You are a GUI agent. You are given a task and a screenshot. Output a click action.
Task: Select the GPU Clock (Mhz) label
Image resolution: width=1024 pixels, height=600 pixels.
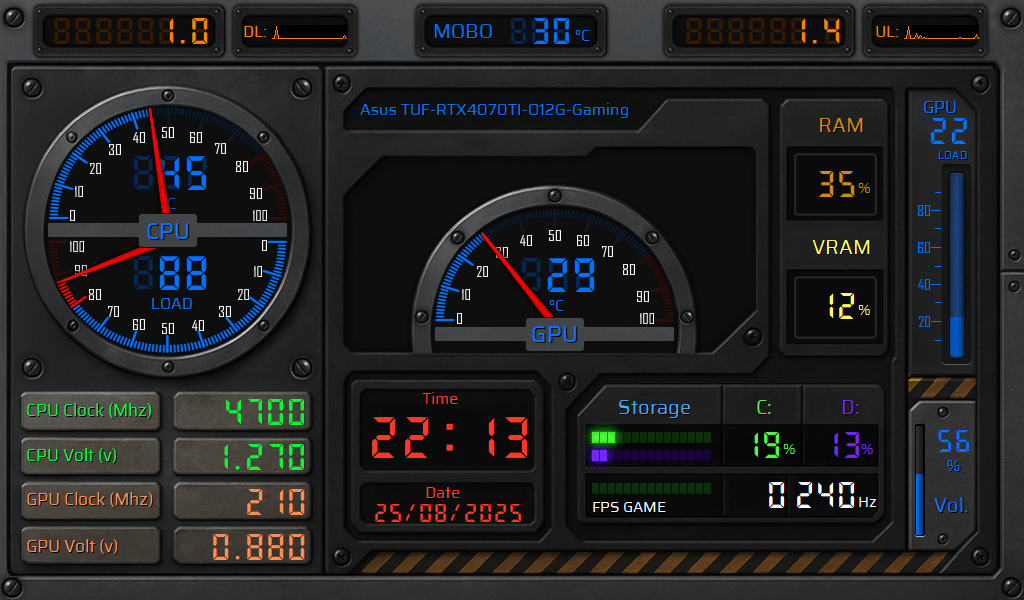[x=90, y=500]
